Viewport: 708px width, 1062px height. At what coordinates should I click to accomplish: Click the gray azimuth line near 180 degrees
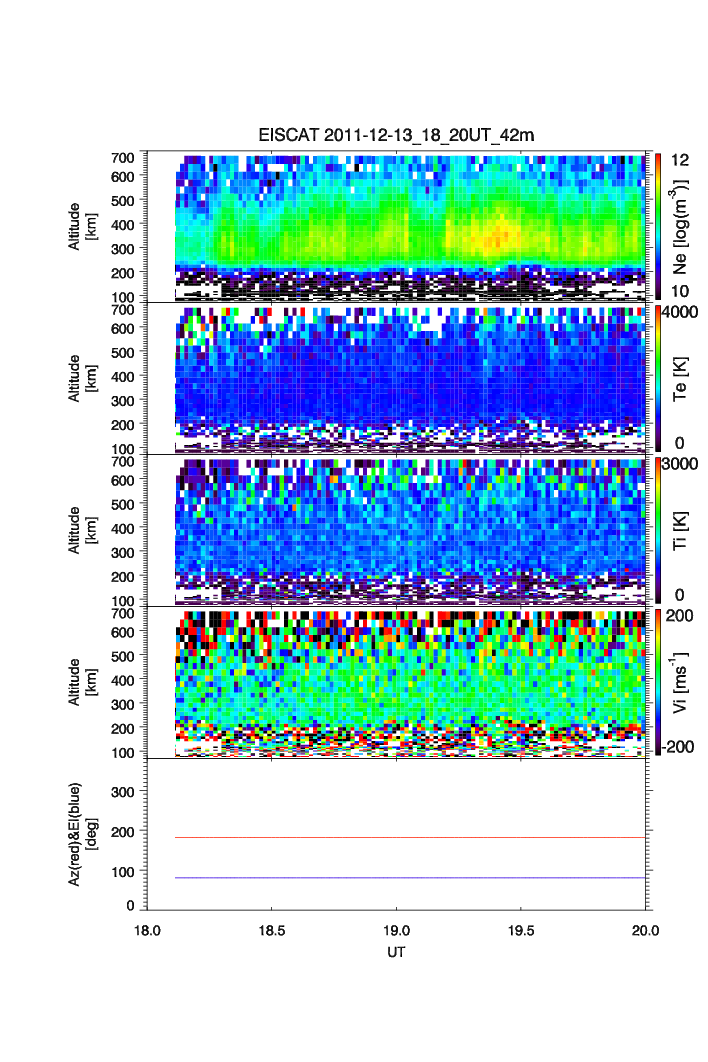pyautogui.click(x=400, y=837)
